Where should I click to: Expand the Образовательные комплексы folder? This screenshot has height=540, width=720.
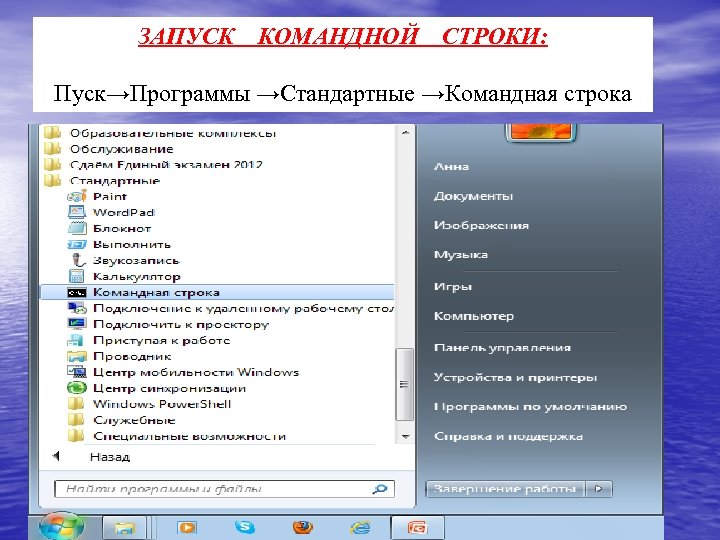tap(161, 133)
